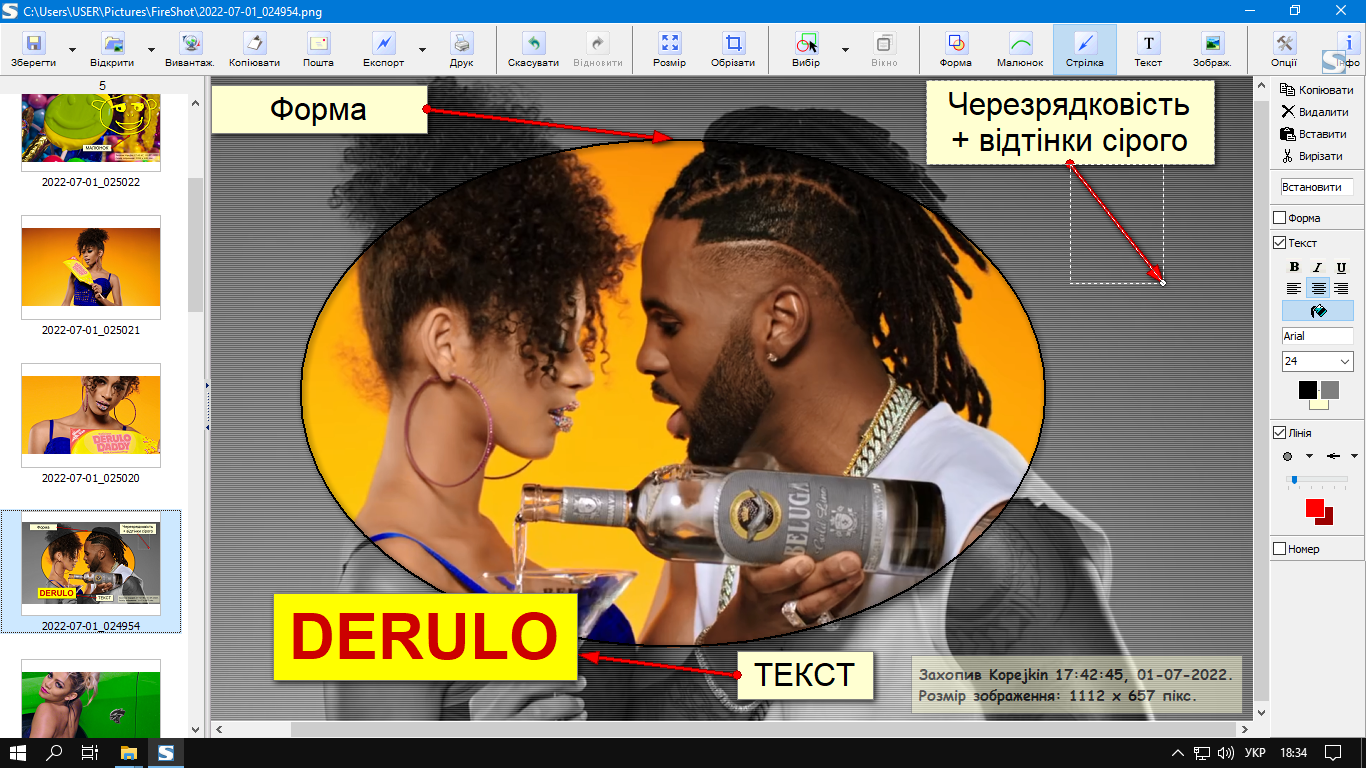1366x768 pixels.
Task: Expand the Відкрити dropdown arrow
Action: [x=151, y=49]
